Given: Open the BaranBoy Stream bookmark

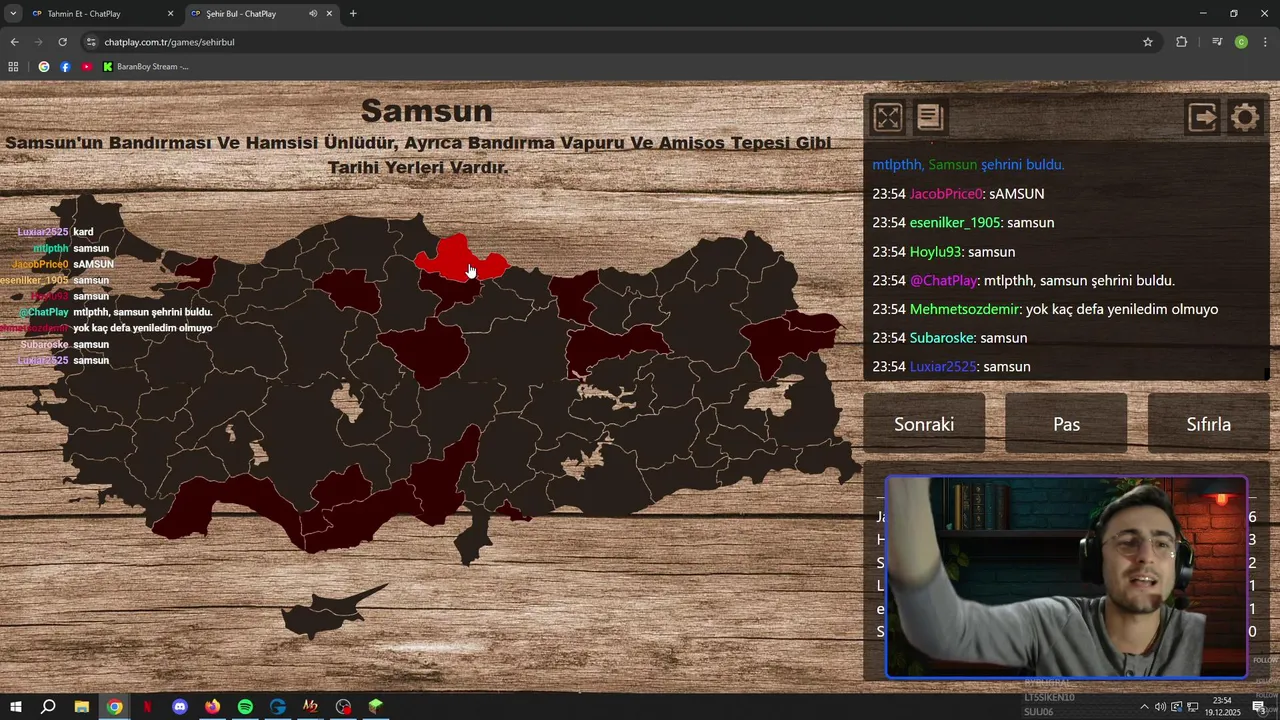Looking at the screenshot, I should (146, 67).
